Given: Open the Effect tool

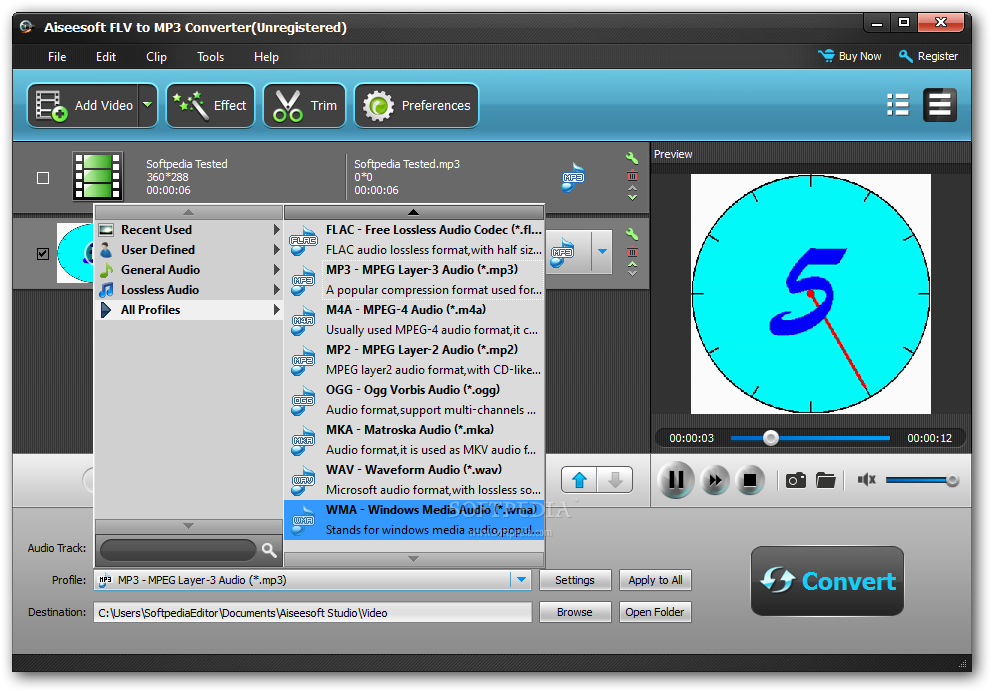Looking at the screenshot, I should pos(211,106).
